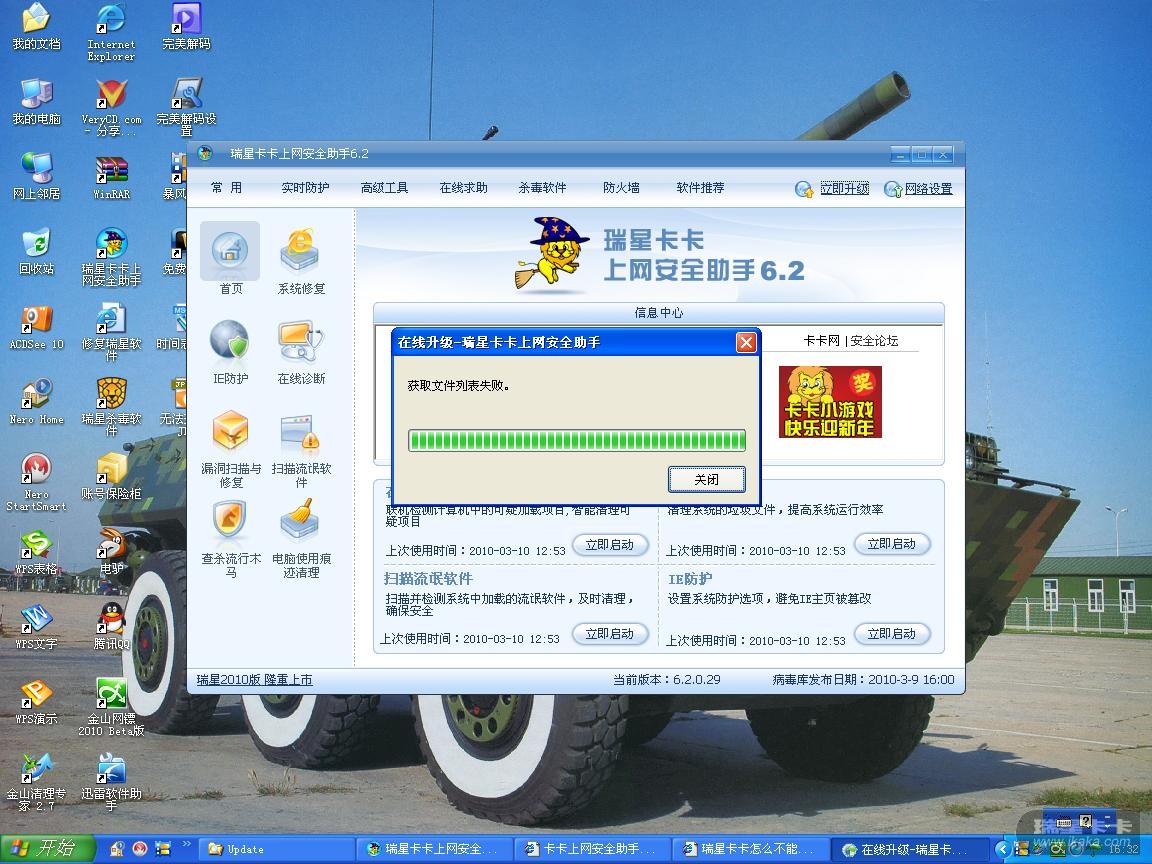The width and height of the screenshot is (1152, 864).
Task: Open the 网络设置 link
Action: tap(927, 189)
